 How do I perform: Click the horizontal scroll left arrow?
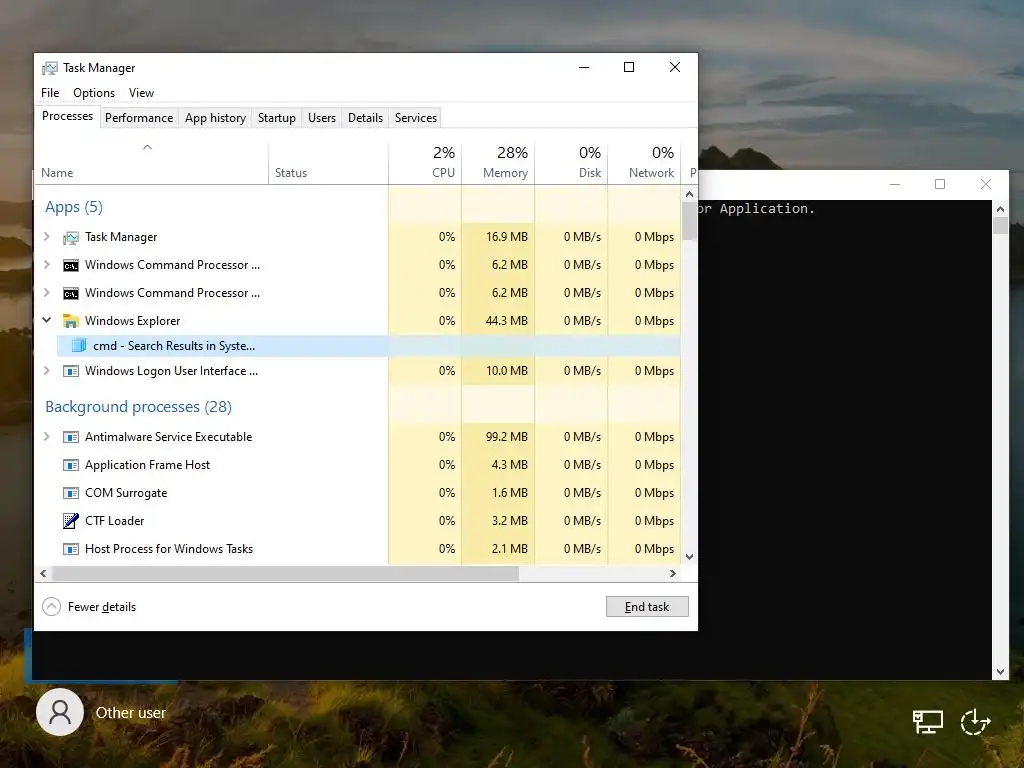pos(43,573)
